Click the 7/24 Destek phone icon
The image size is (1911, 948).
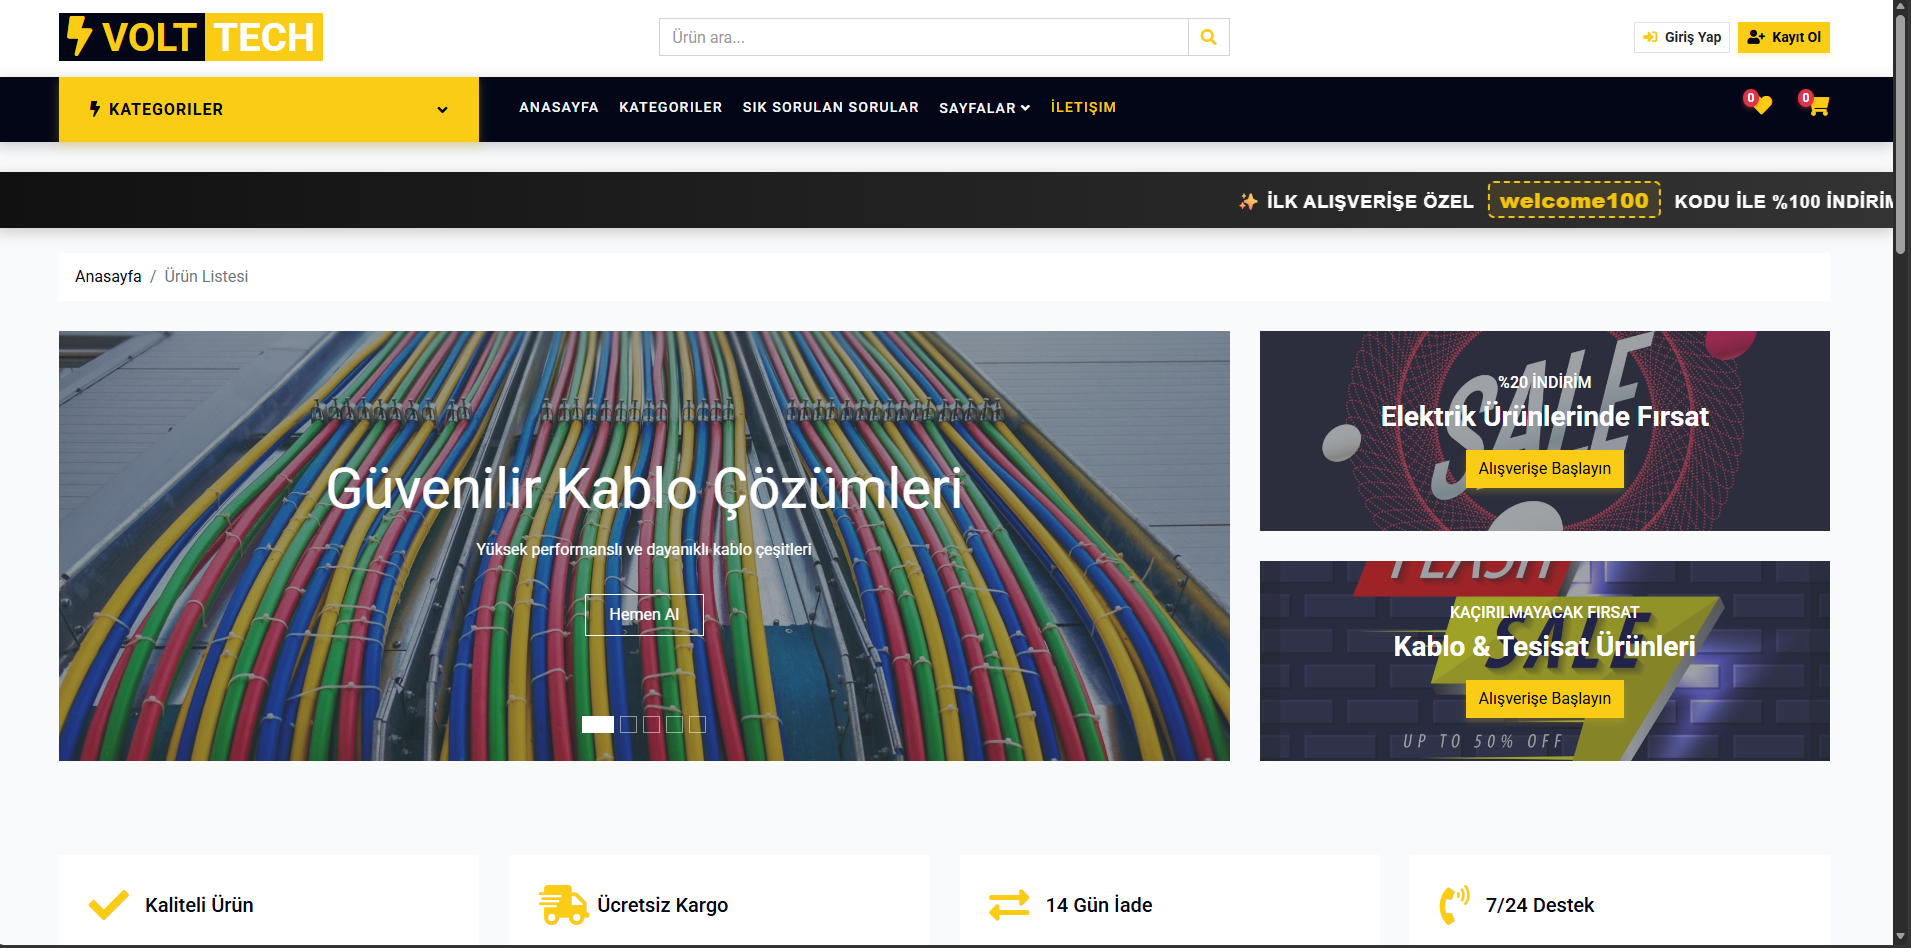point(1454,905)
